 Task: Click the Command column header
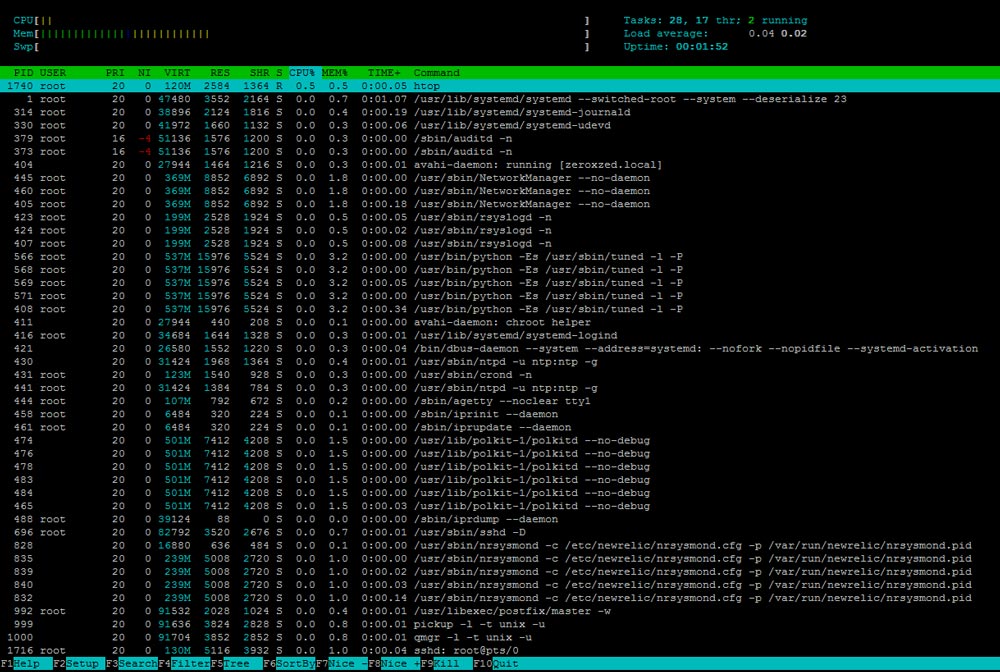pos(436,73)
